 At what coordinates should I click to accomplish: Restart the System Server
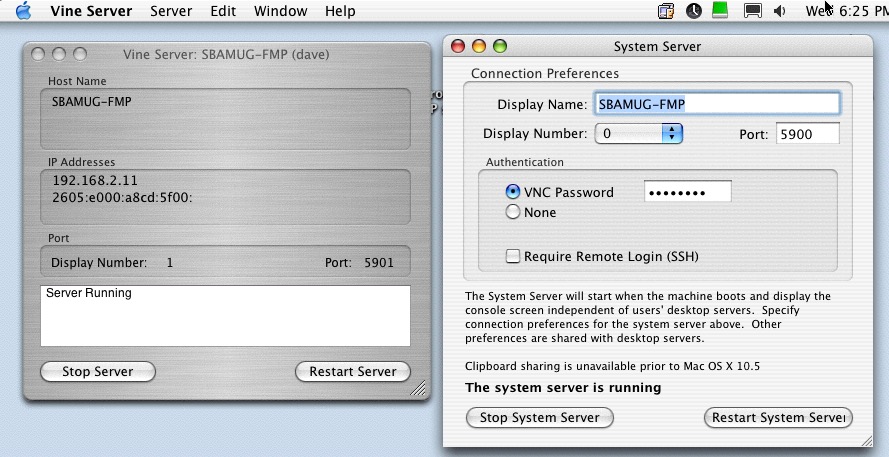point(778,417)
